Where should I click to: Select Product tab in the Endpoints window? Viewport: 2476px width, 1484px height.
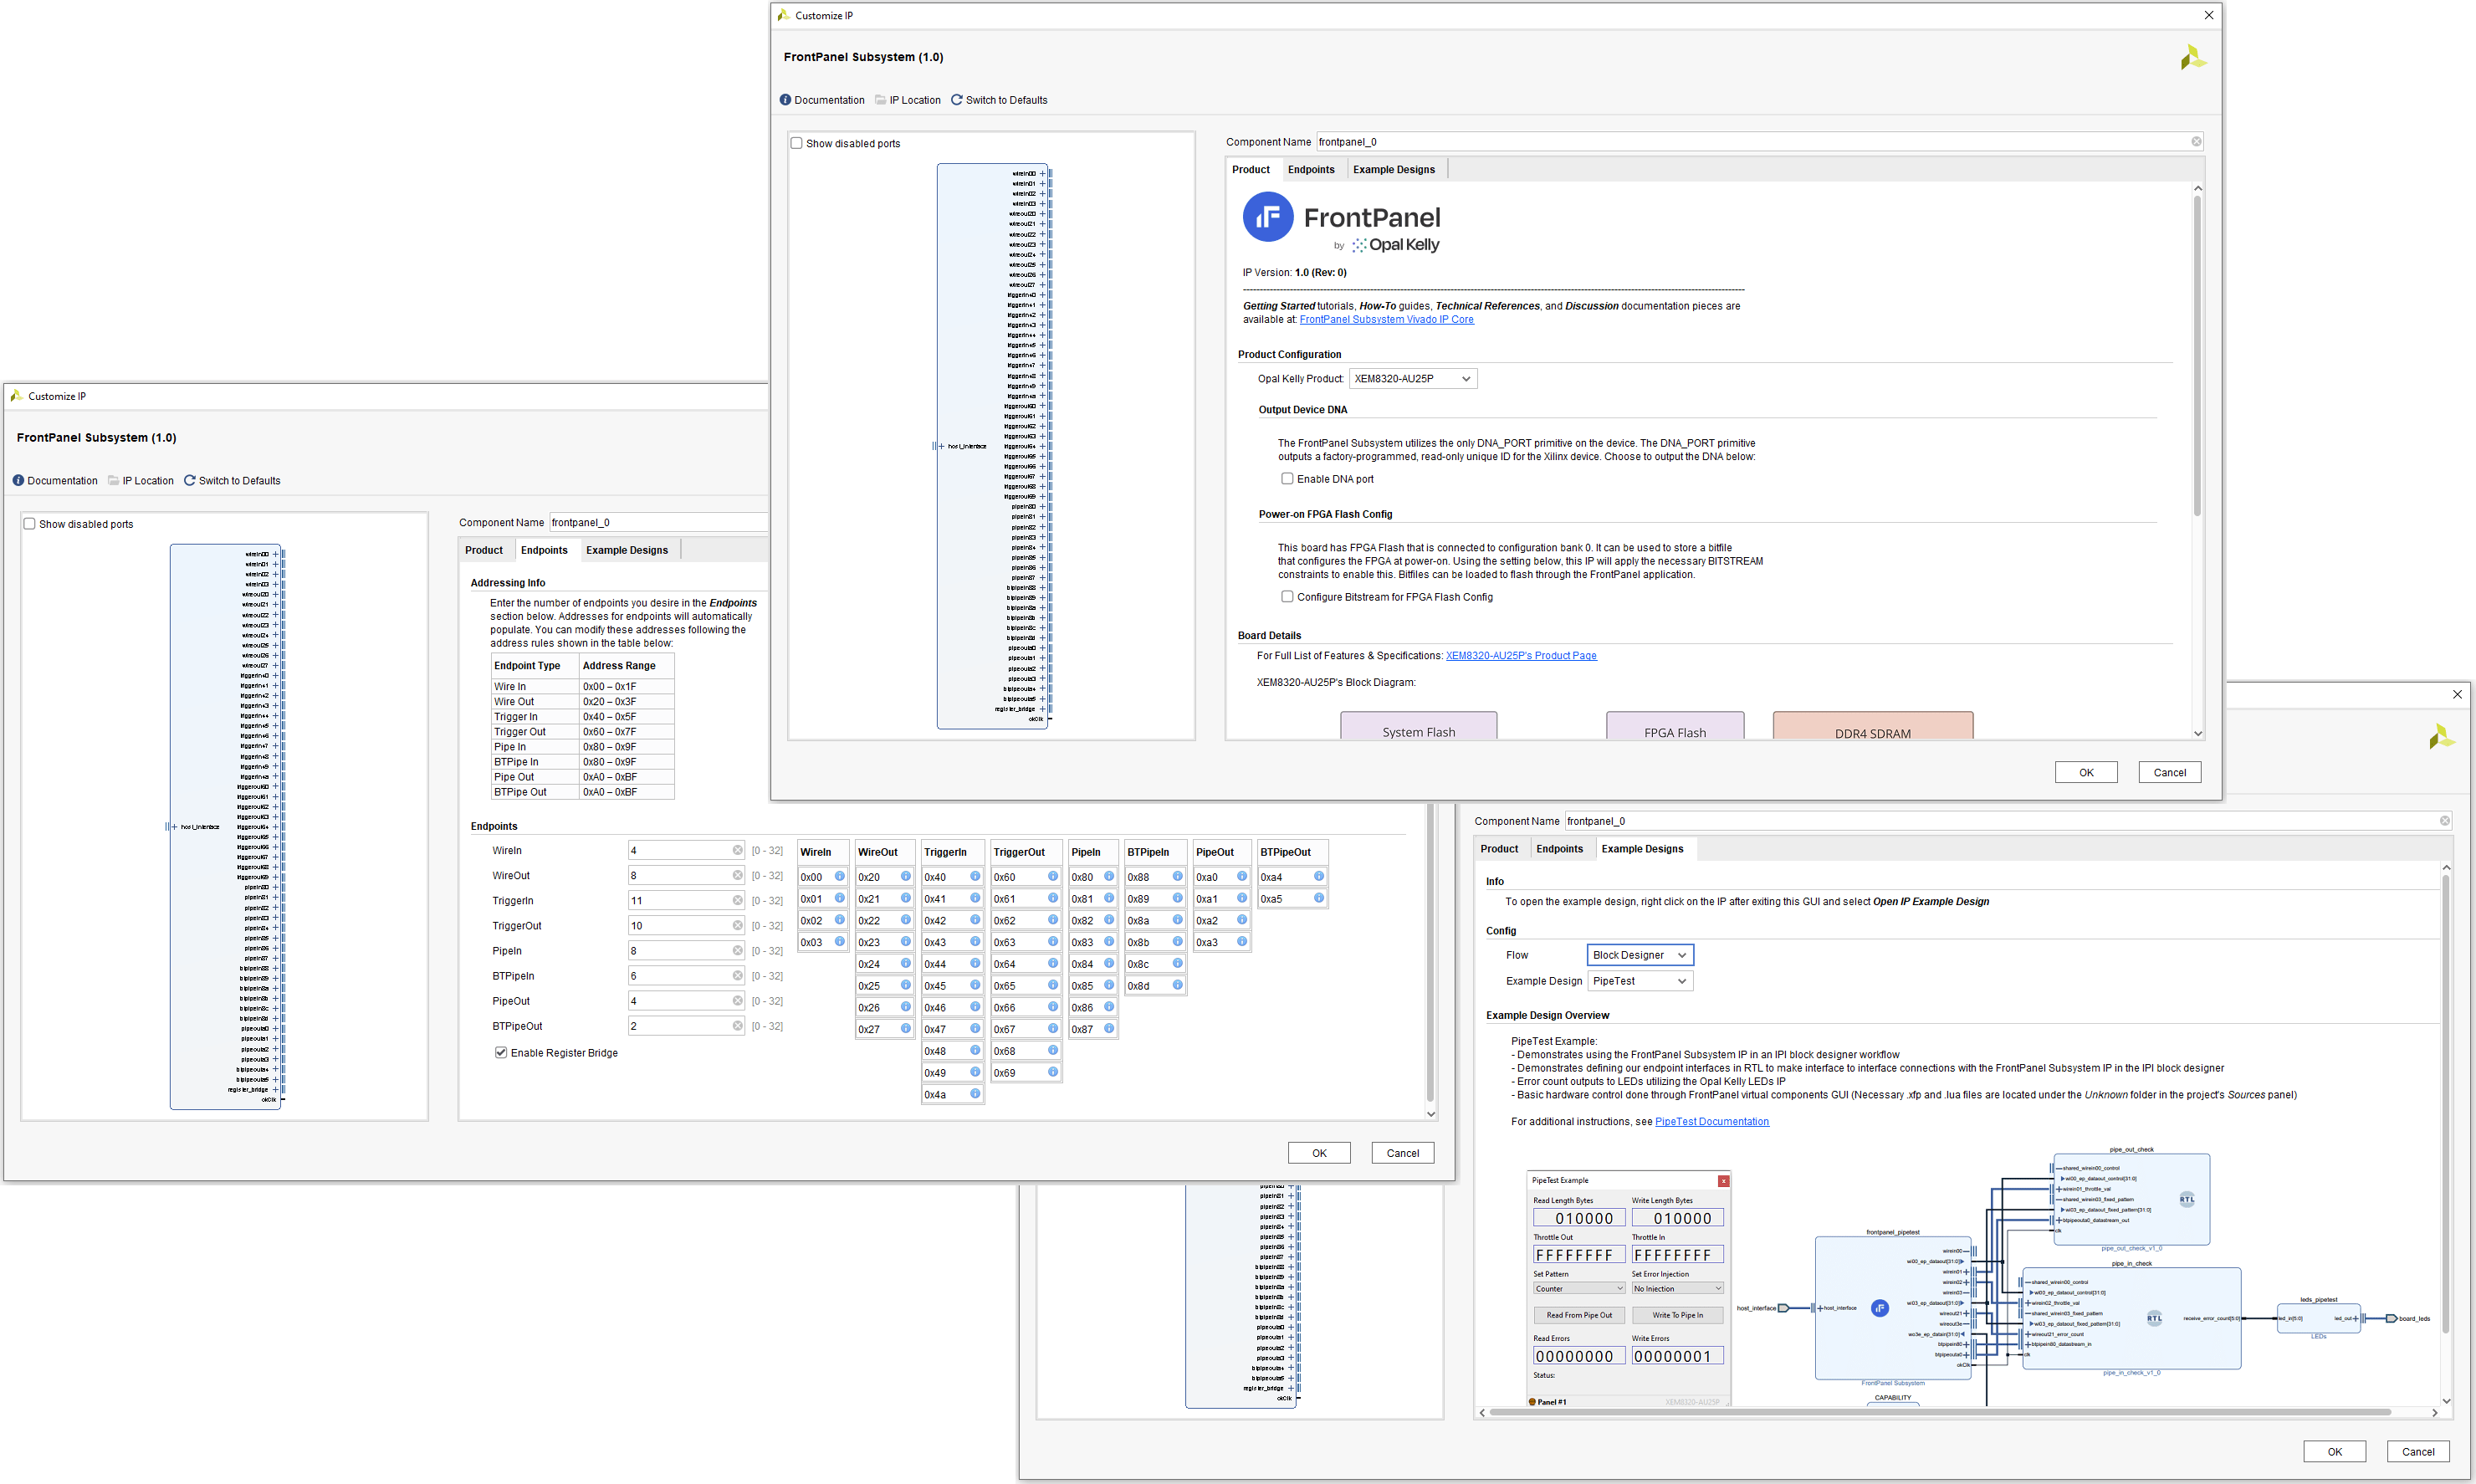pyautogui.click(x=484, y=551)
